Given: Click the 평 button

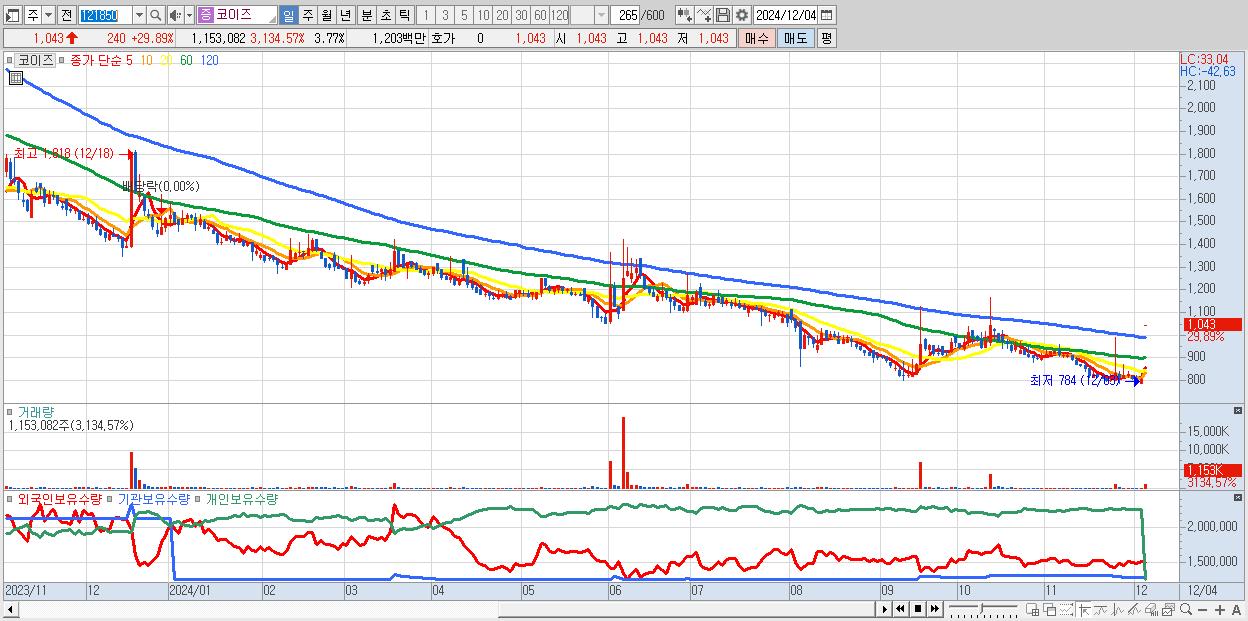Looking at the screenshot, I should (826, 38).
